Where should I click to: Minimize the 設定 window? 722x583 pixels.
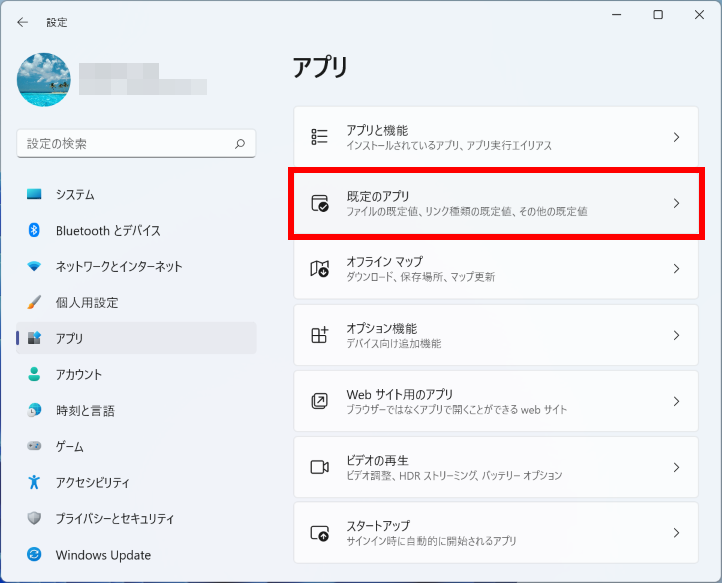point(617,15)
